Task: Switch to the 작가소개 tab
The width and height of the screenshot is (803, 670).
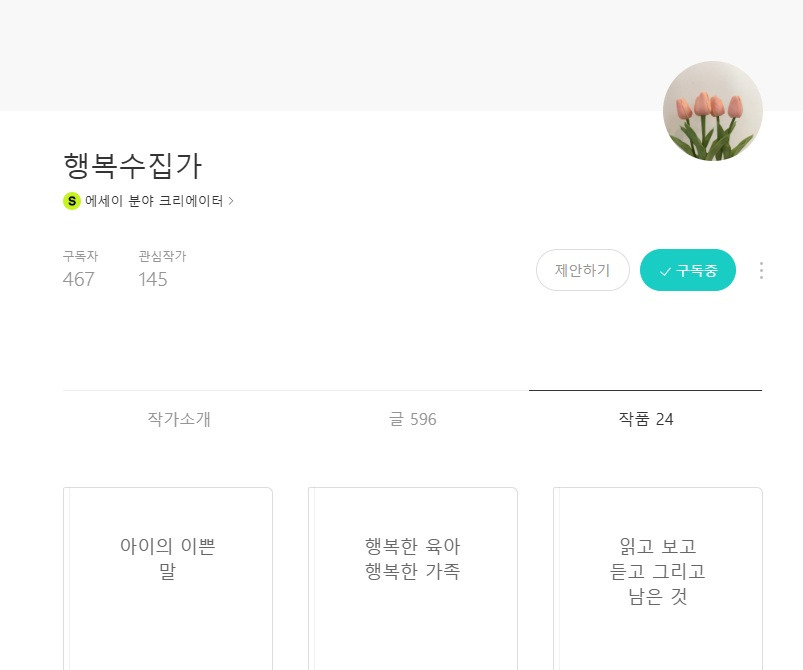Action: click(x=179, y=419)
